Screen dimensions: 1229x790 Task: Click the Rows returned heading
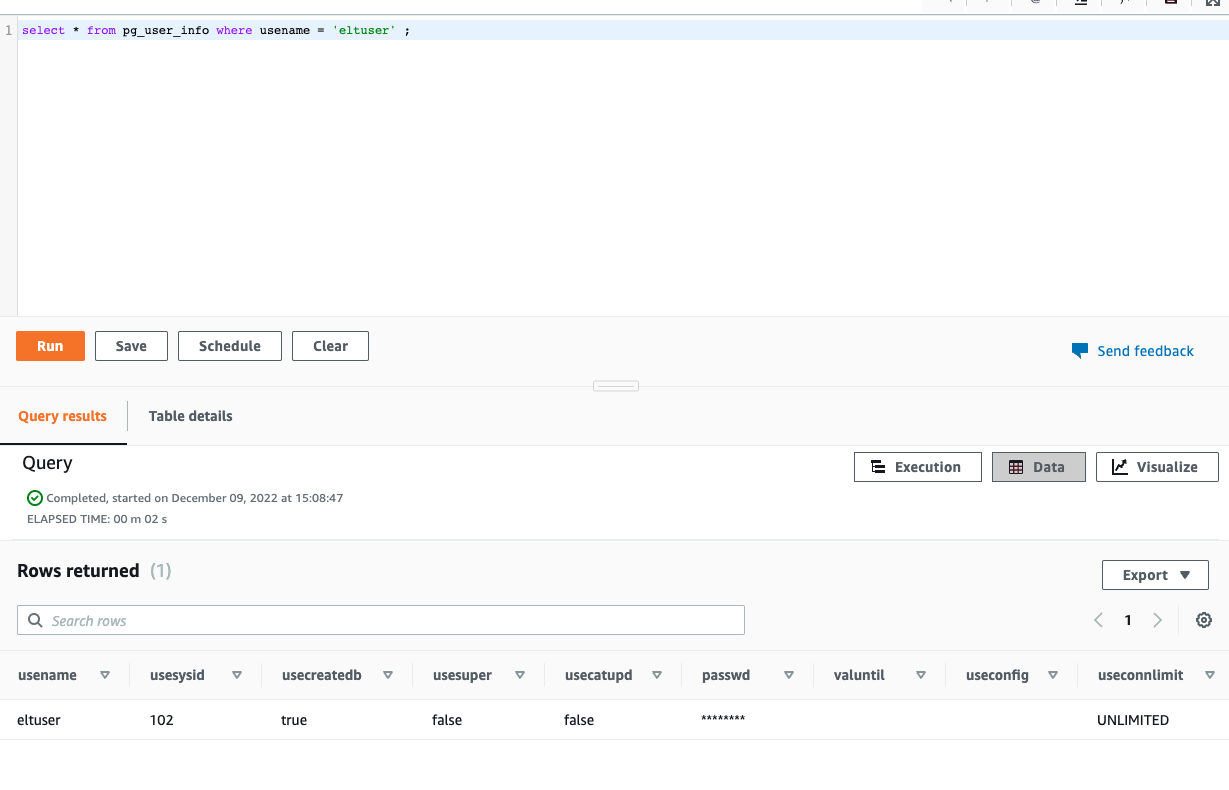tap(78, 571)
